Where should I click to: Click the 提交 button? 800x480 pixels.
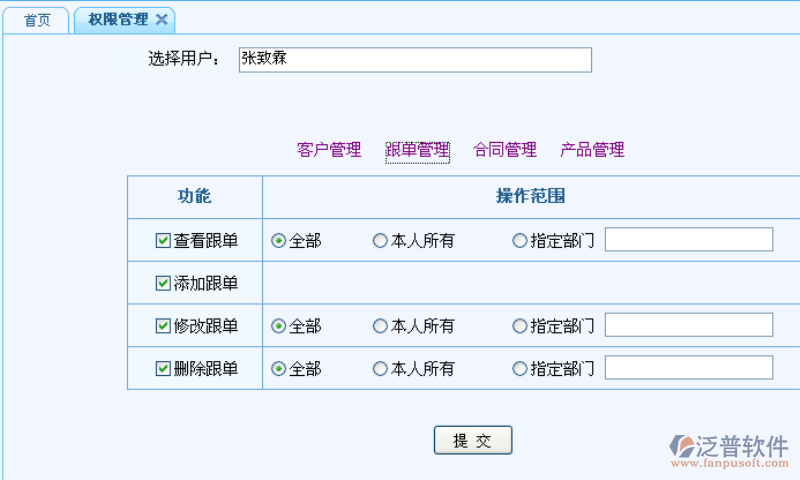coord(473,440)
